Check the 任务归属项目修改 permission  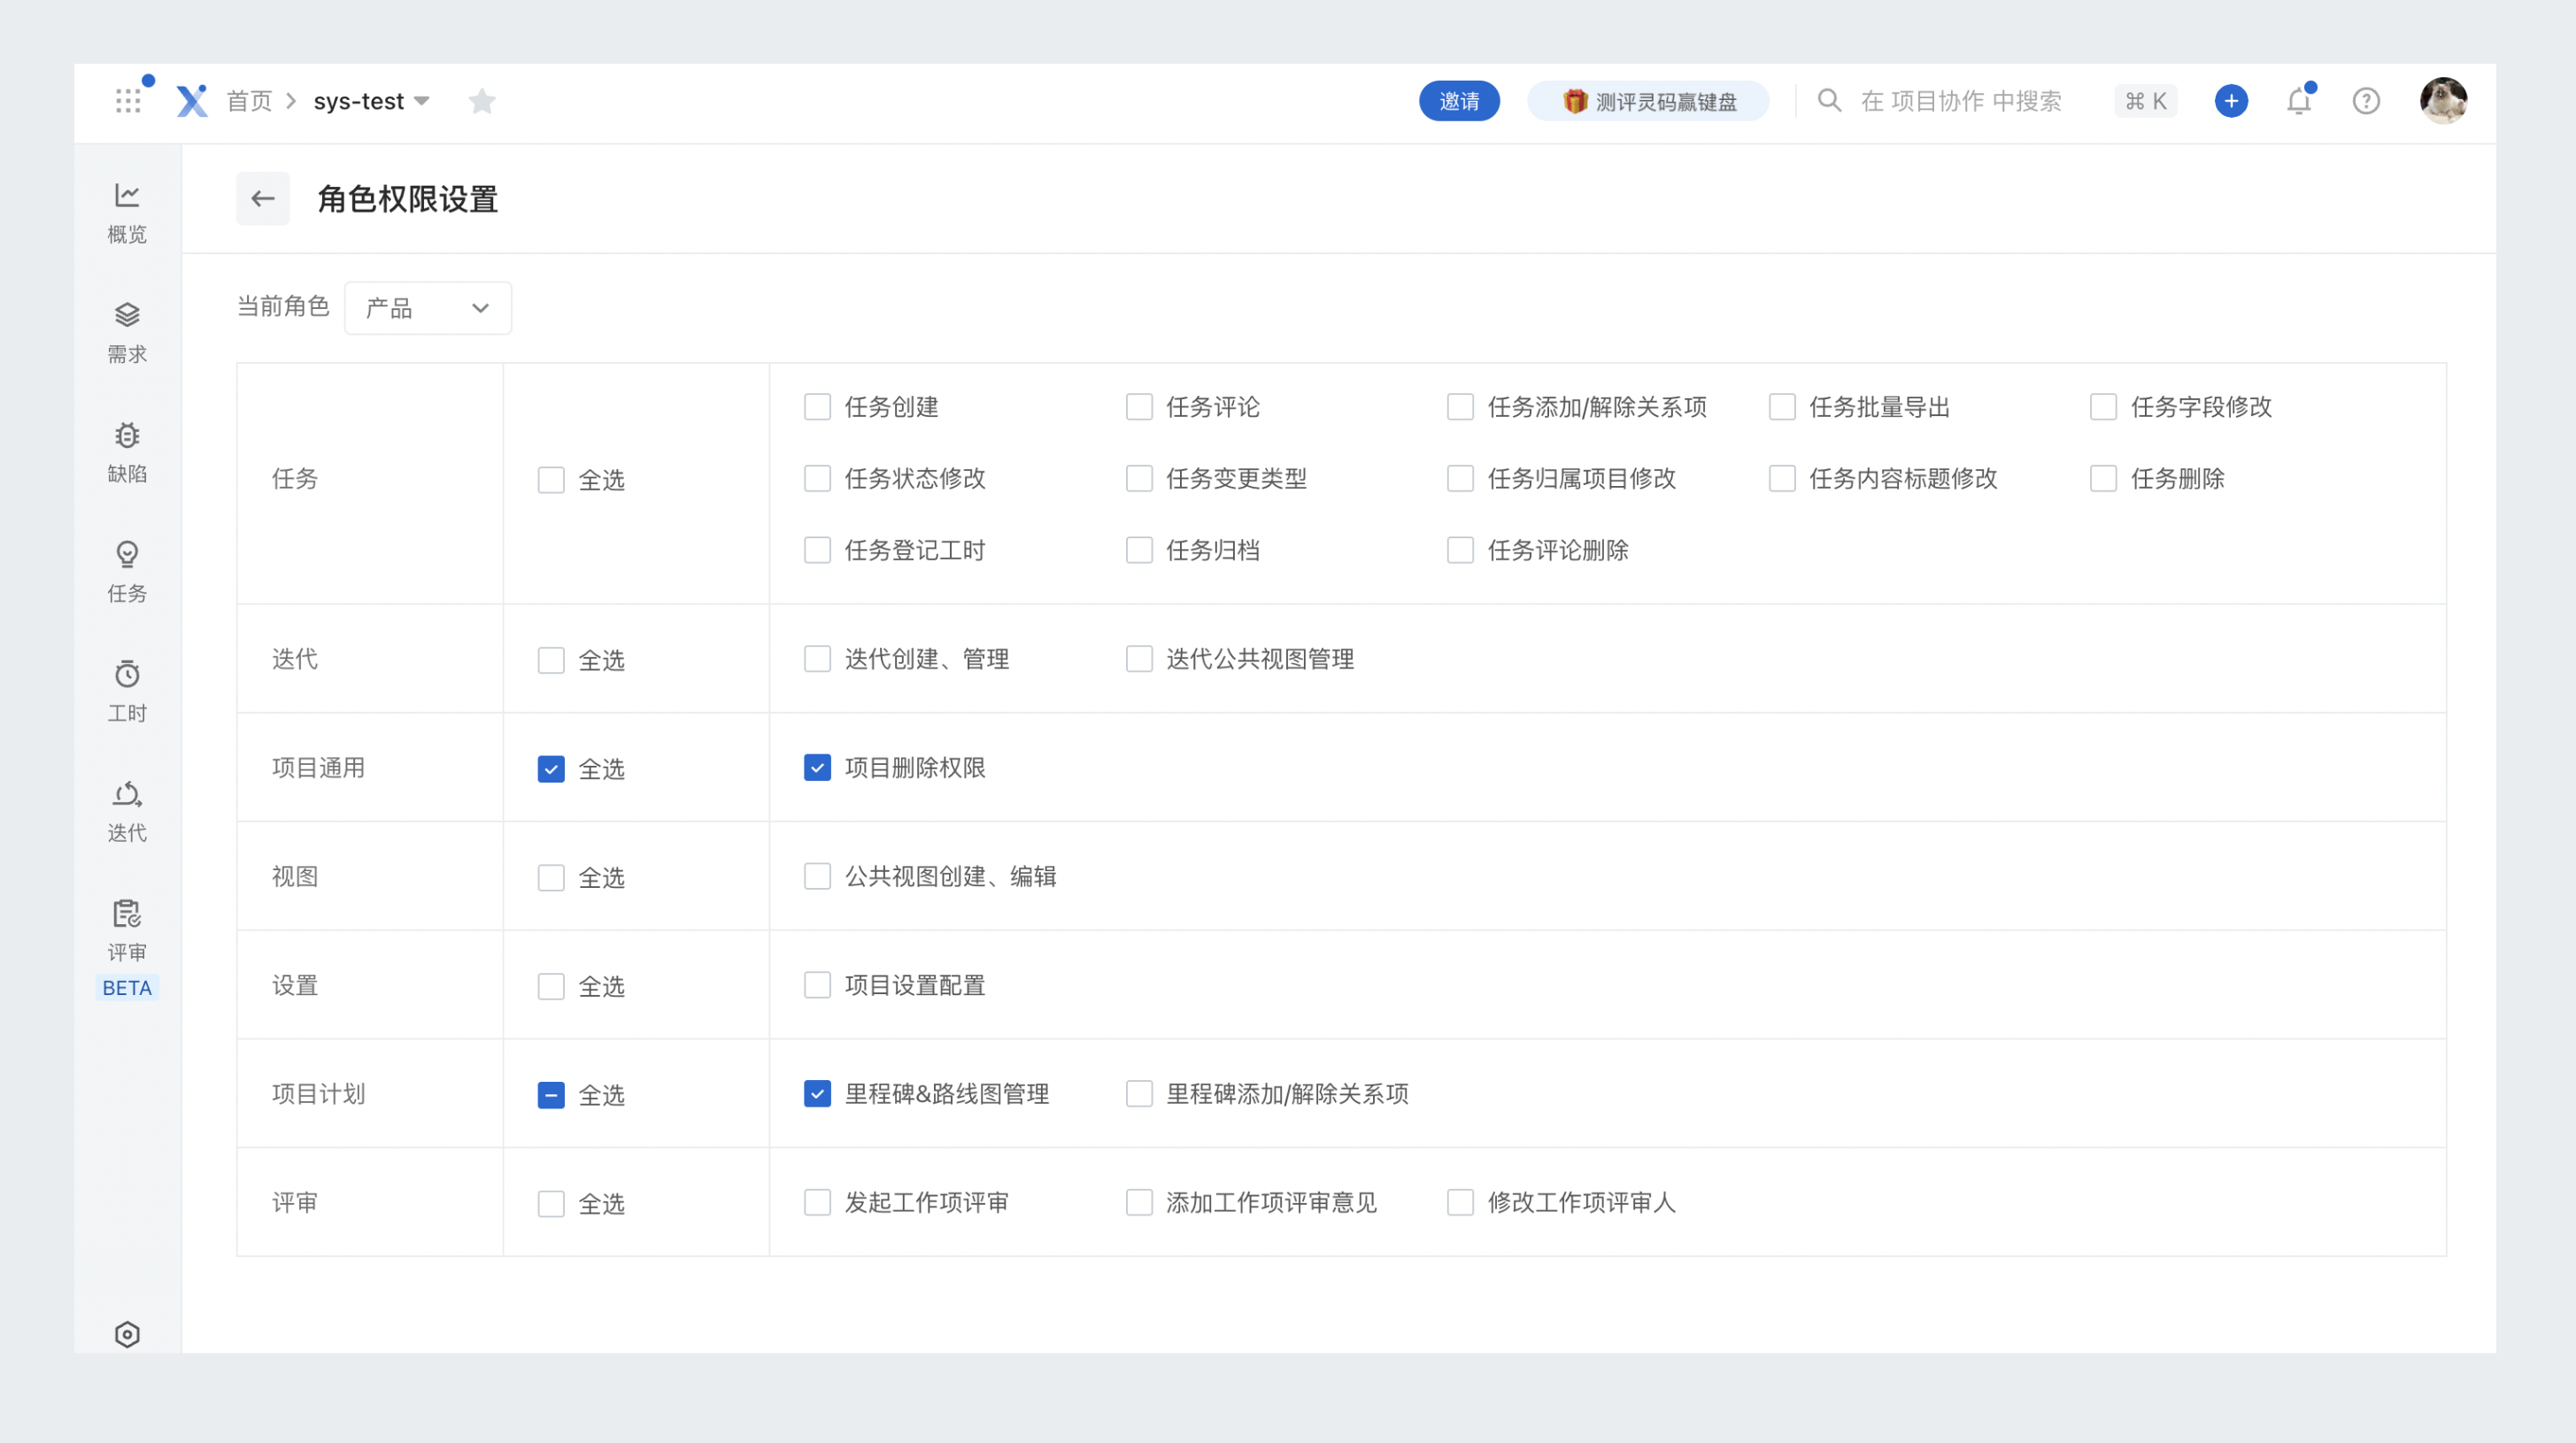1460,478
